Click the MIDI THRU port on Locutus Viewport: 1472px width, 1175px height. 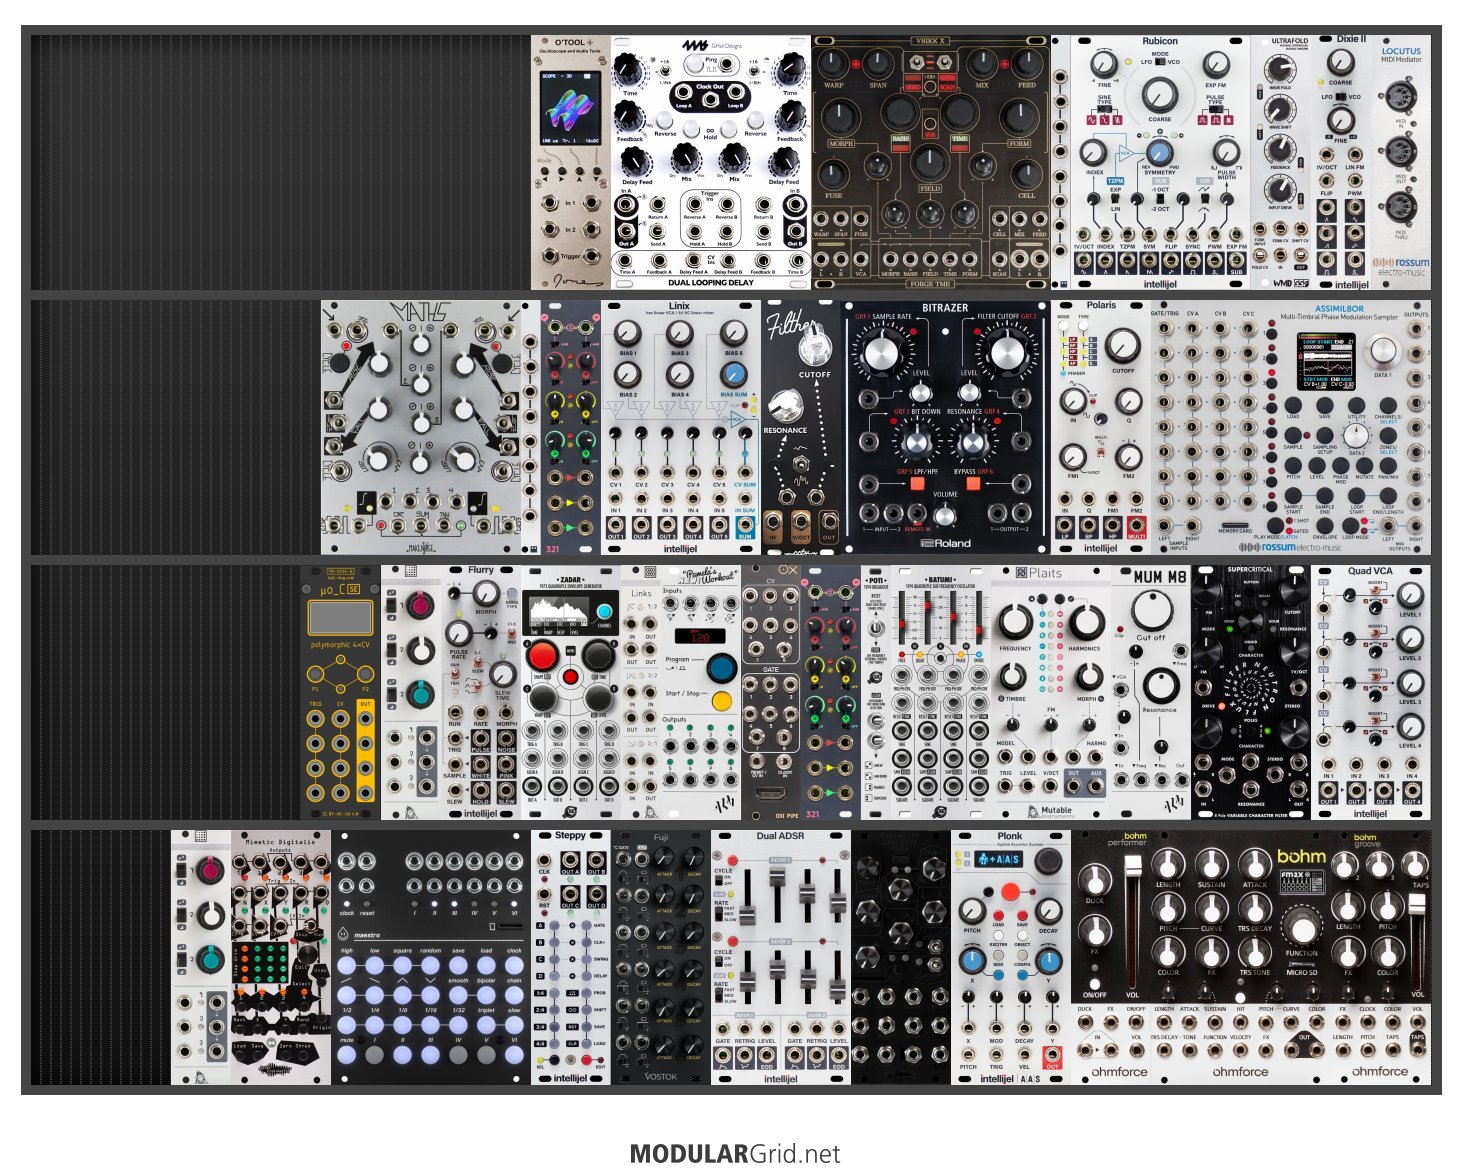click(x=1400, y=207)
